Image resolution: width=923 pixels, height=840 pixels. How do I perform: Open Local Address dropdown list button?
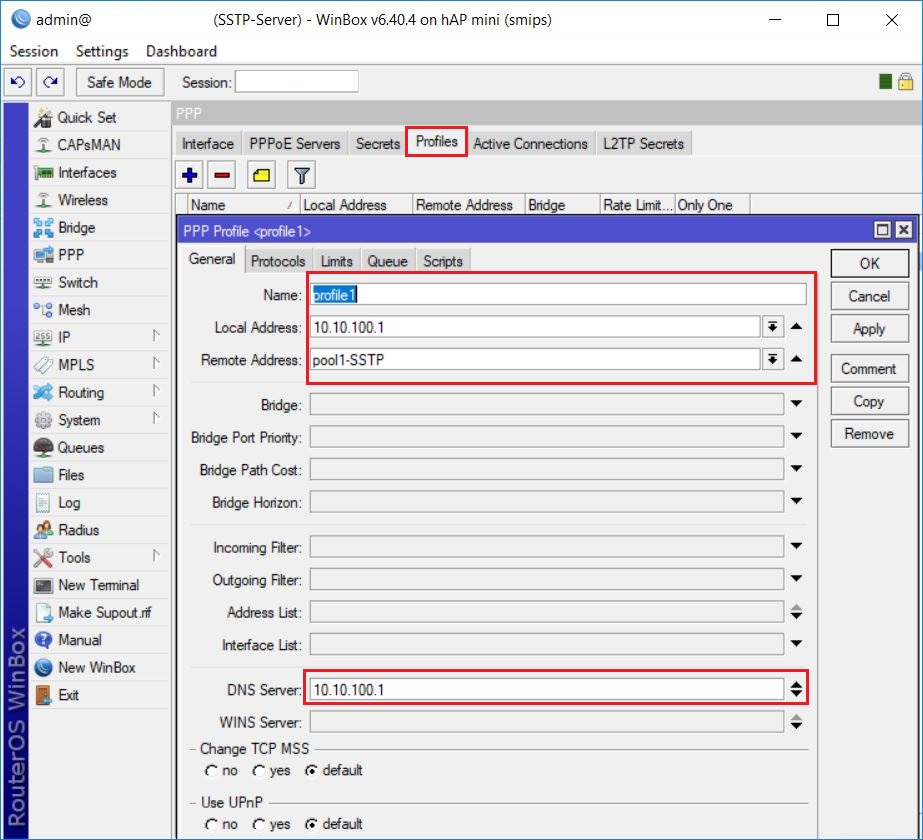pyautogui.click(x=772, y=326)
